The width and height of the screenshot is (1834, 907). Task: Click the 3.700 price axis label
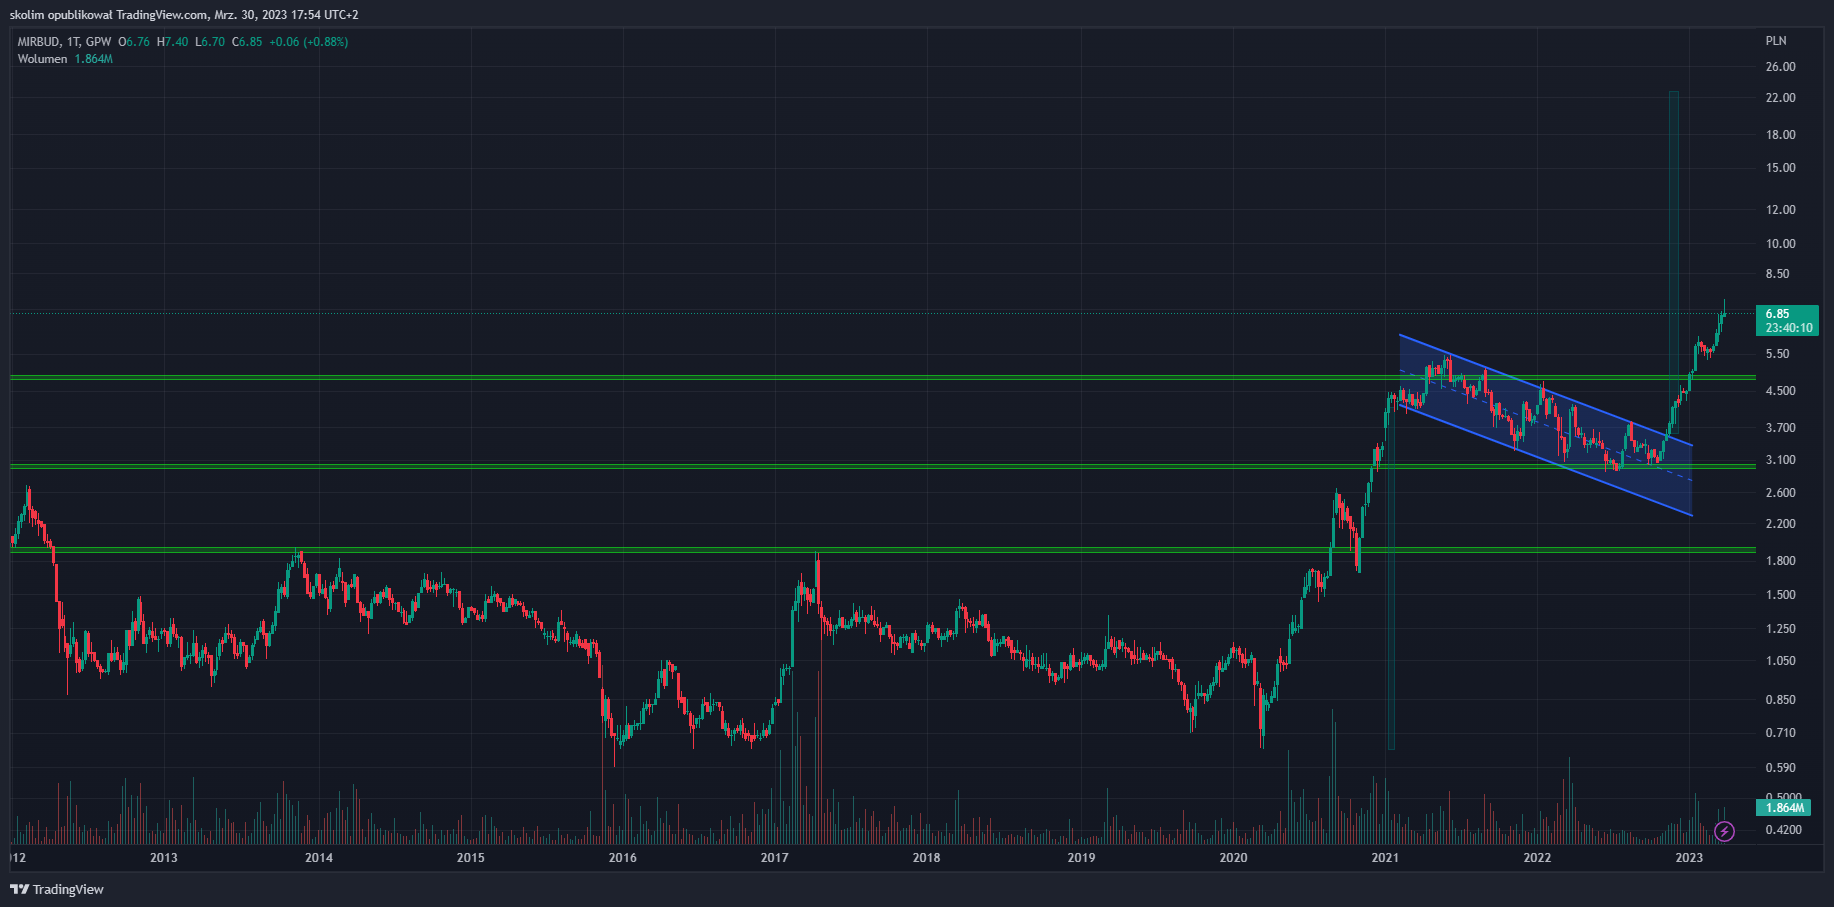[x=1780, y=428]
